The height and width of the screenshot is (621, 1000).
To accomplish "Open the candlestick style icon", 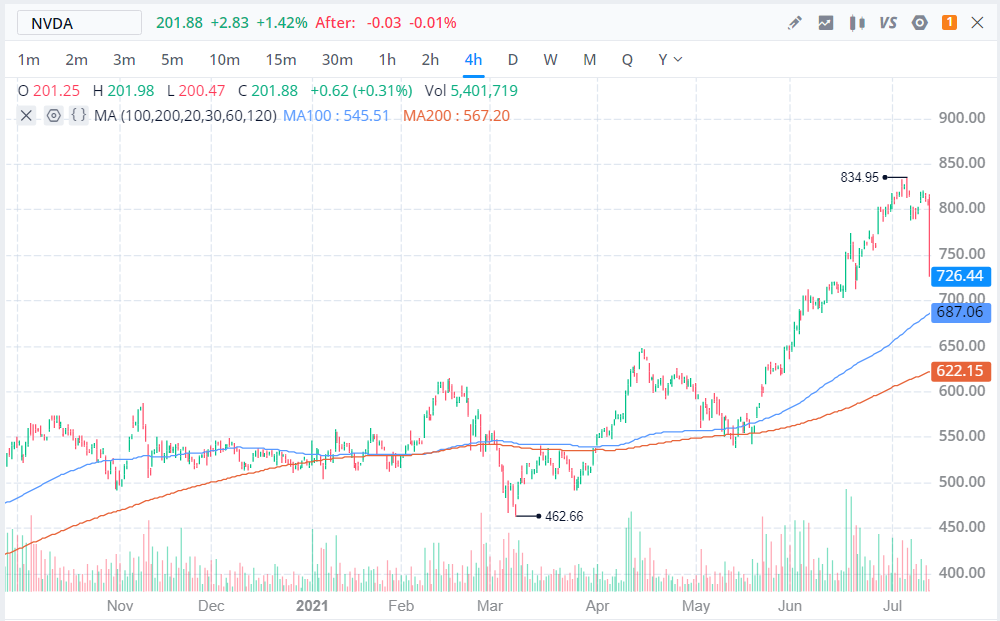I will [857, 23].
